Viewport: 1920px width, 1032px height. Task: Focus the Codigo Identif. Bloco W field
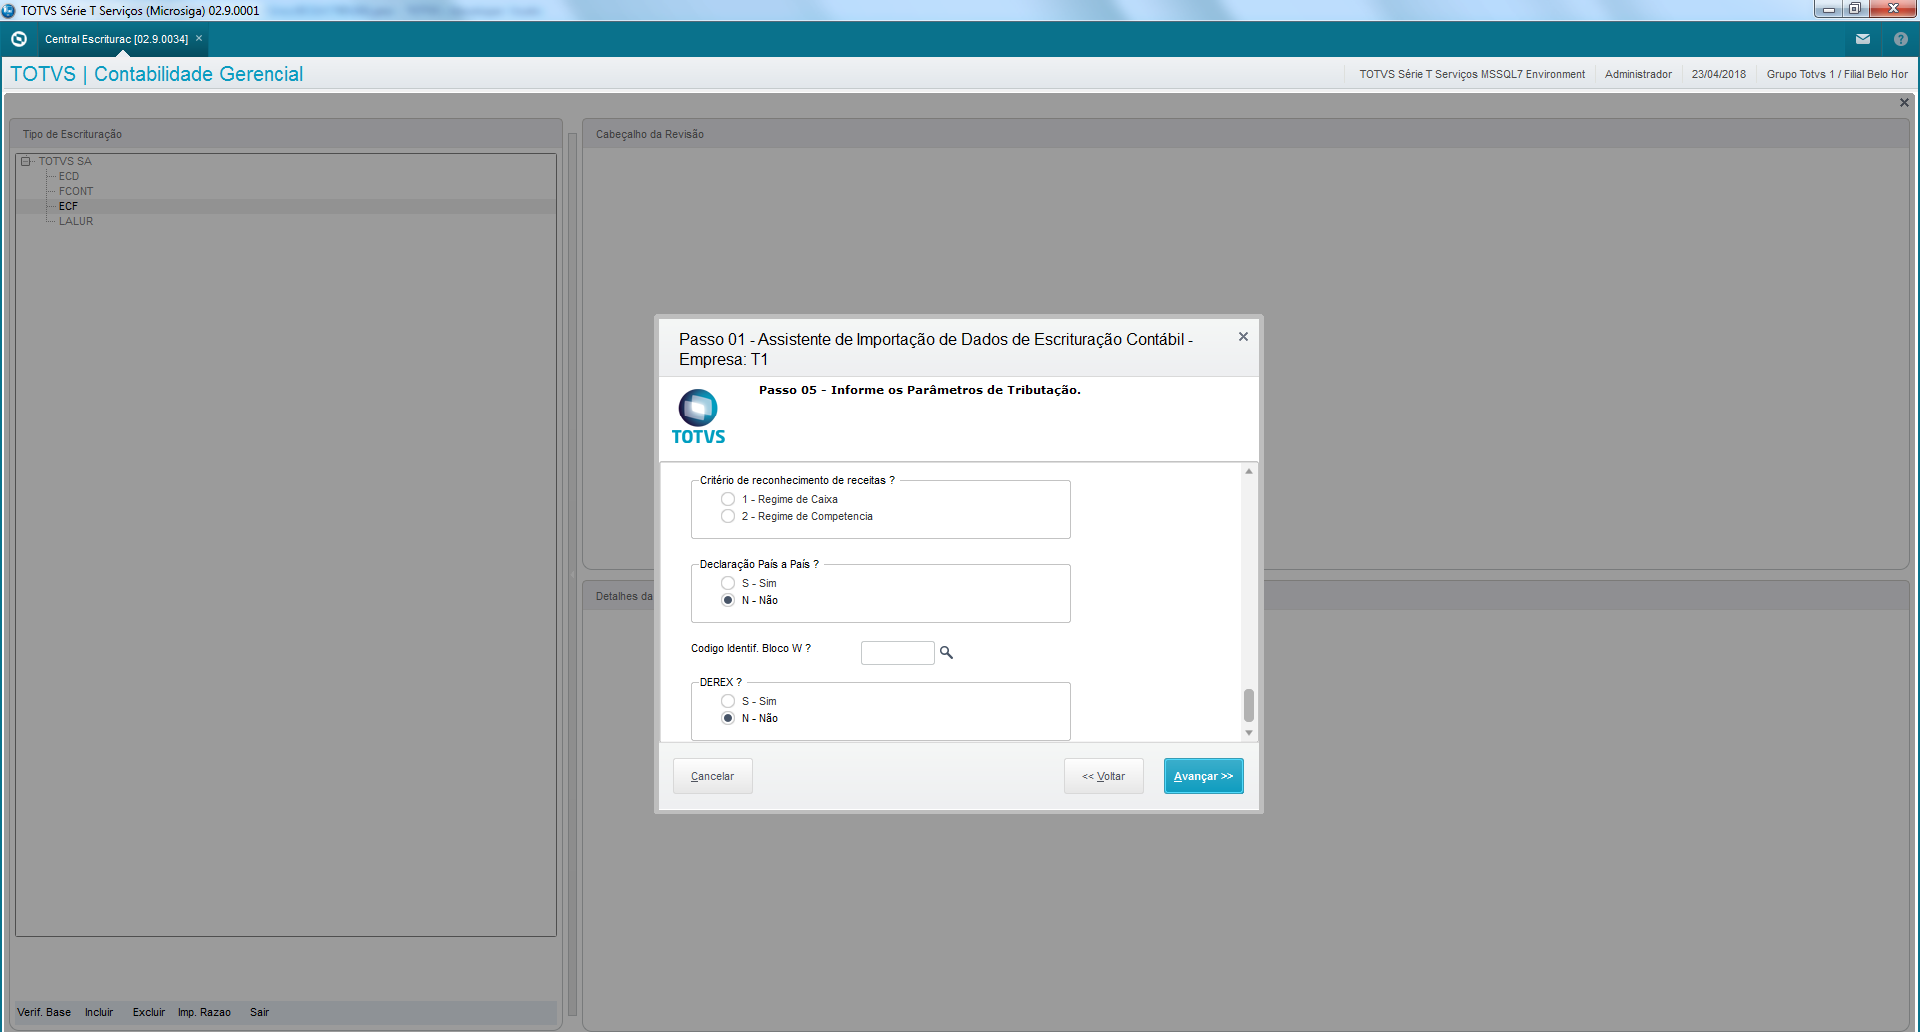tap(897, 653)
